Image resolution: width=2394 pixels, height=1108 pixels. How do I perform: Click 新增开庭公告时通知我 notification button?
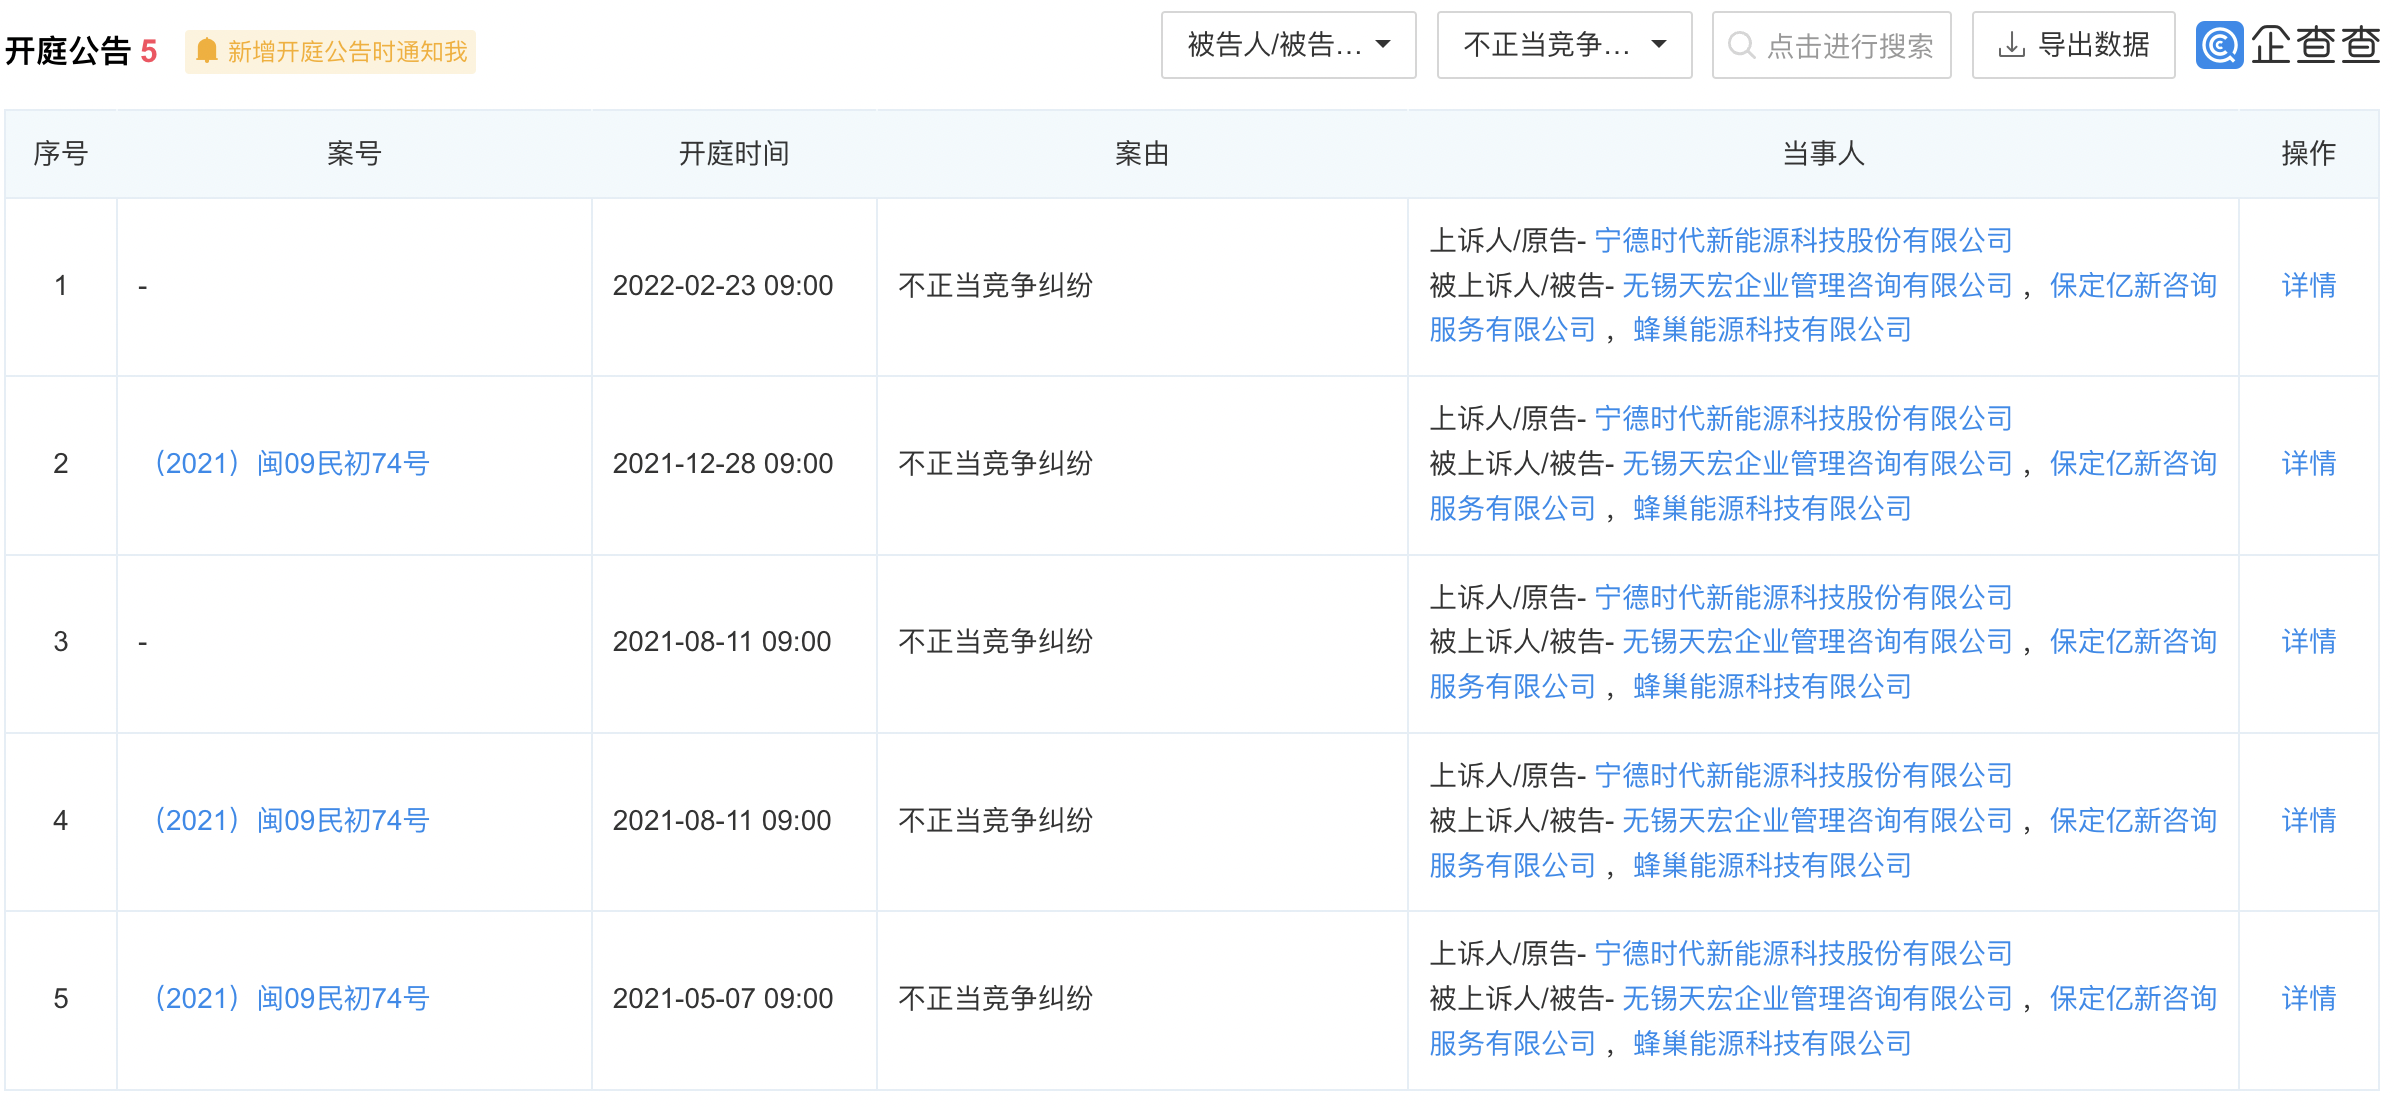330,51
